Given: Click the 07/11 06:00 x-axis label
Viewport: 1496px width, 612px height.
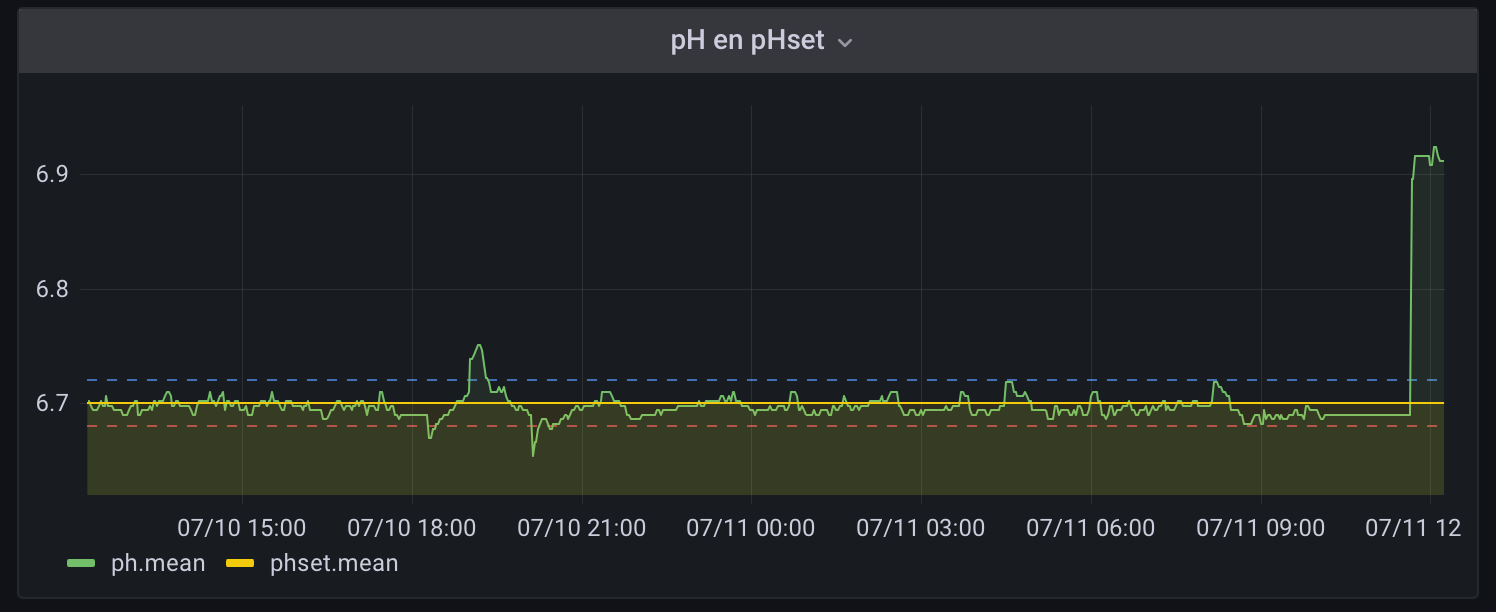Looking at the screenshot, I should coord(1091,527).
